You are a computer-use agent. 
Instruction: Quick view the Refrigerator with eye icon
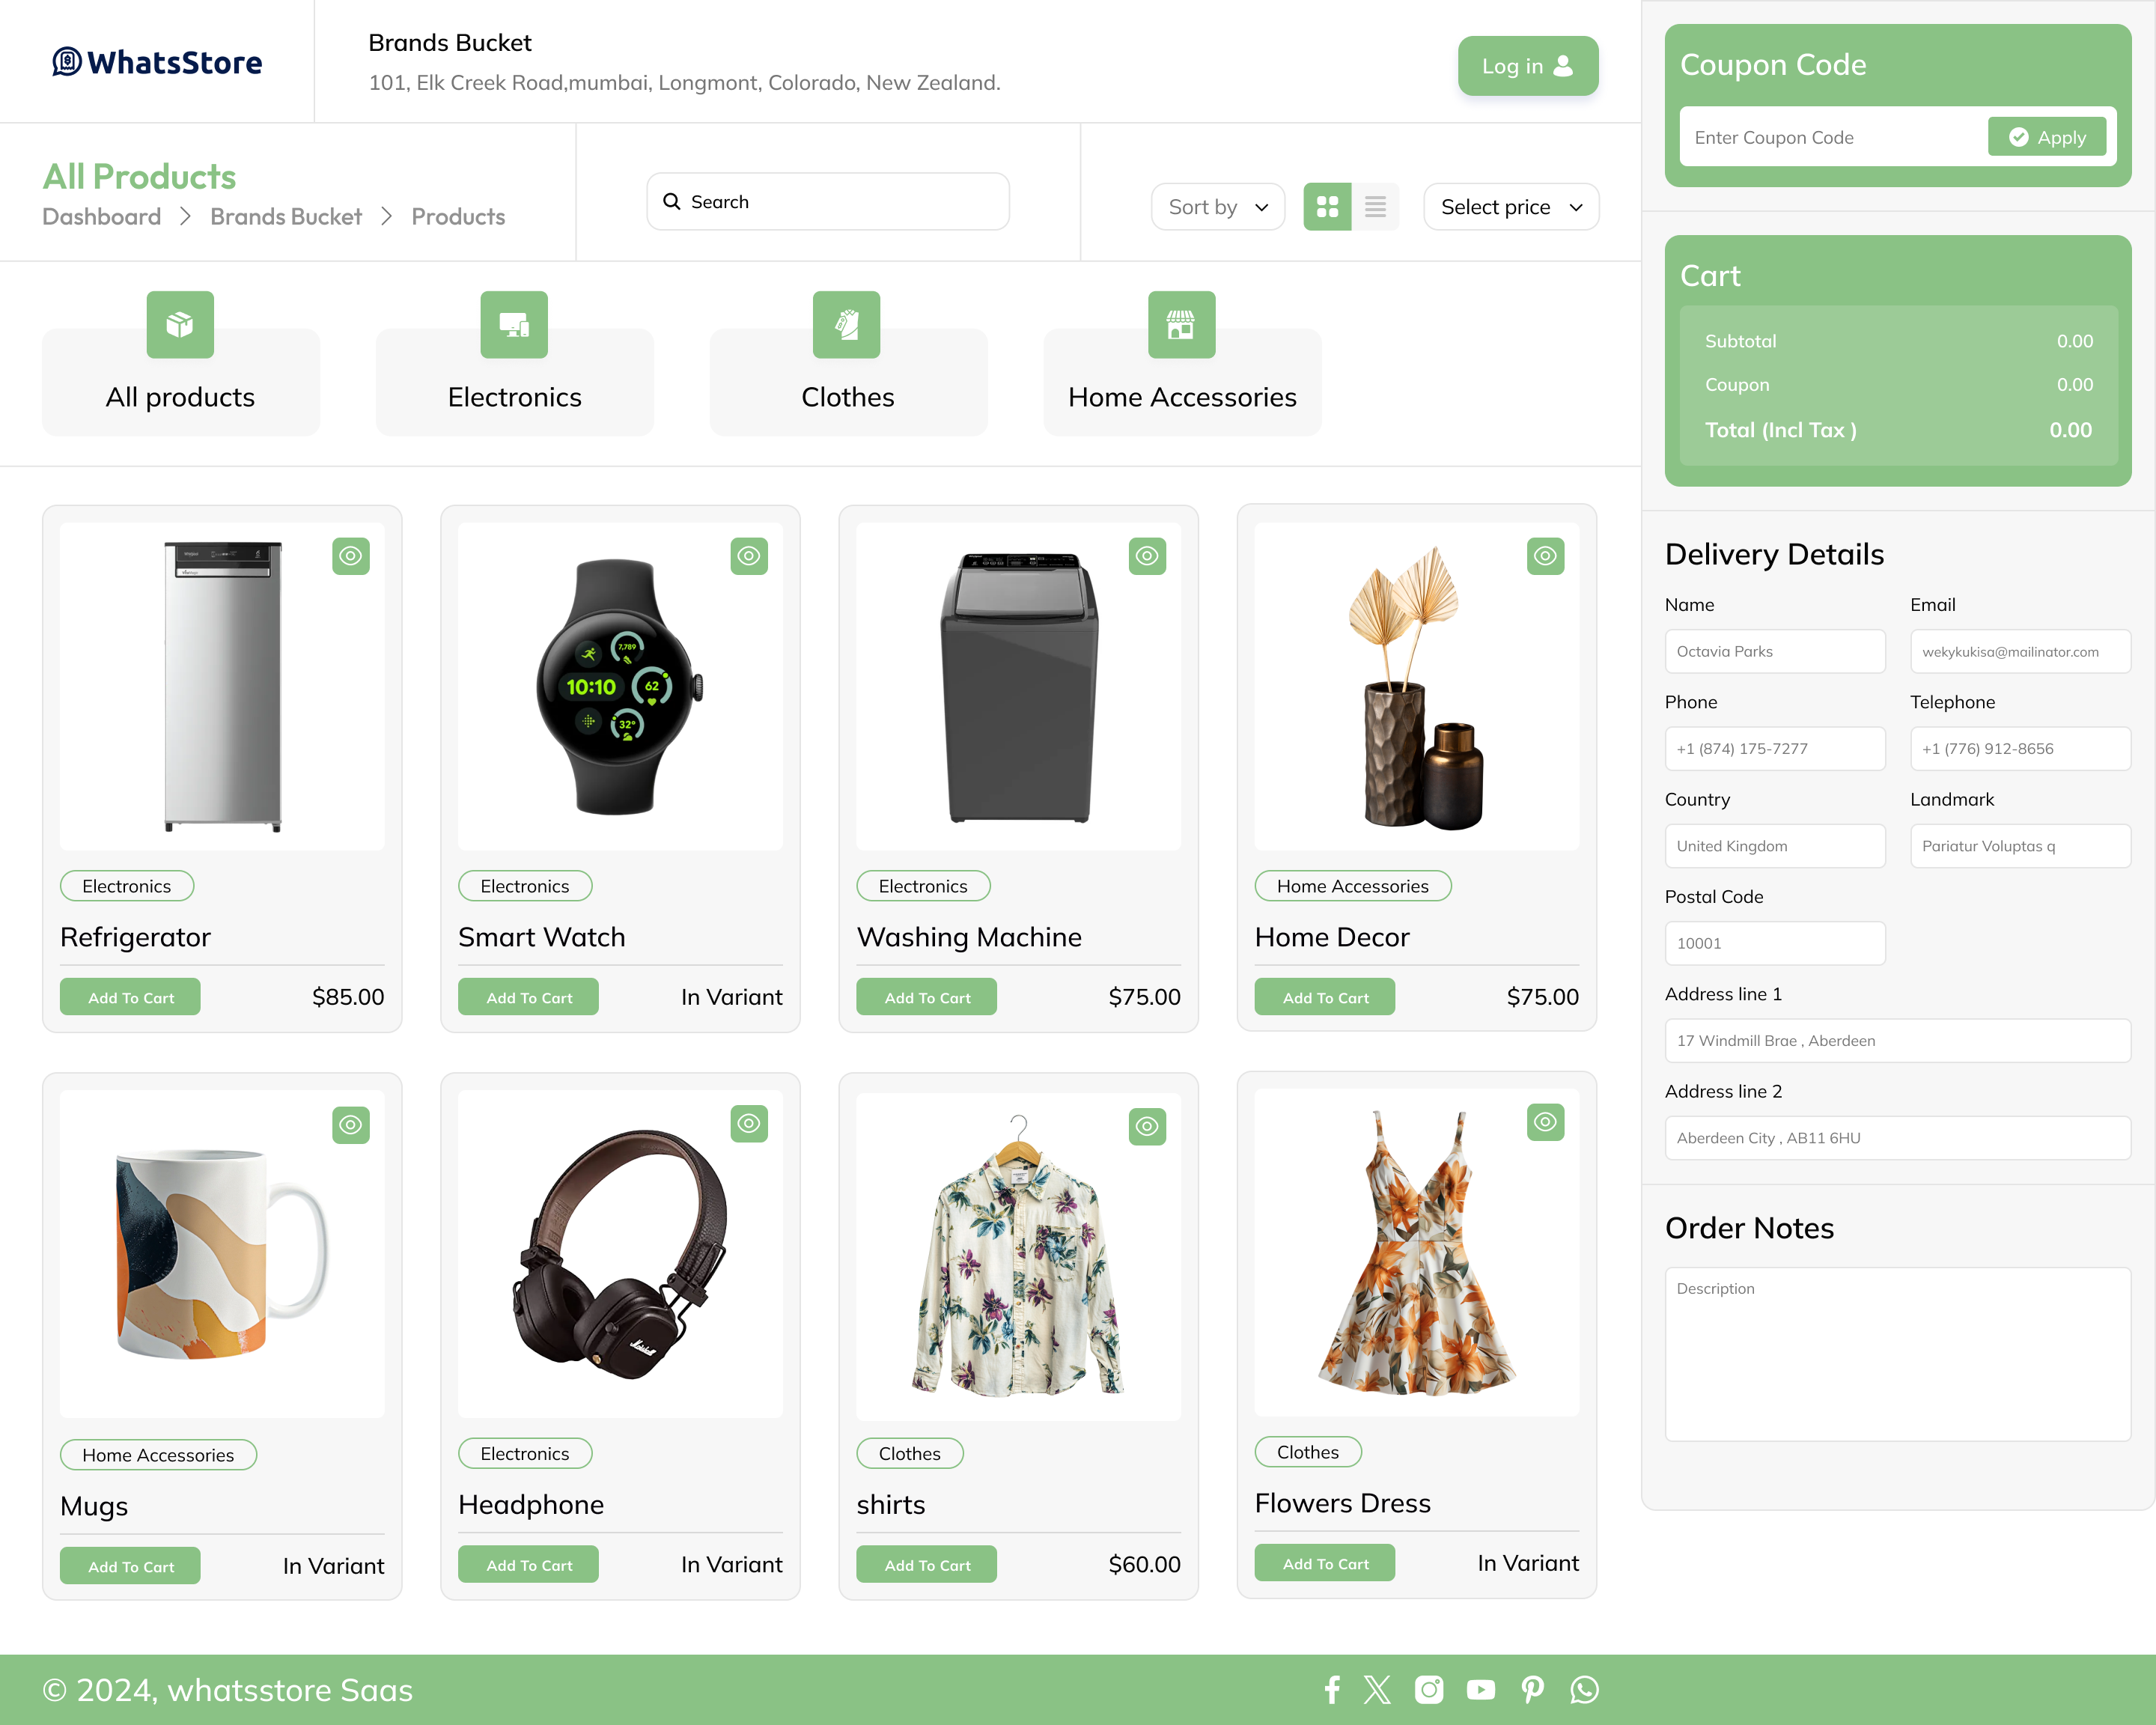tap(350, 556)
